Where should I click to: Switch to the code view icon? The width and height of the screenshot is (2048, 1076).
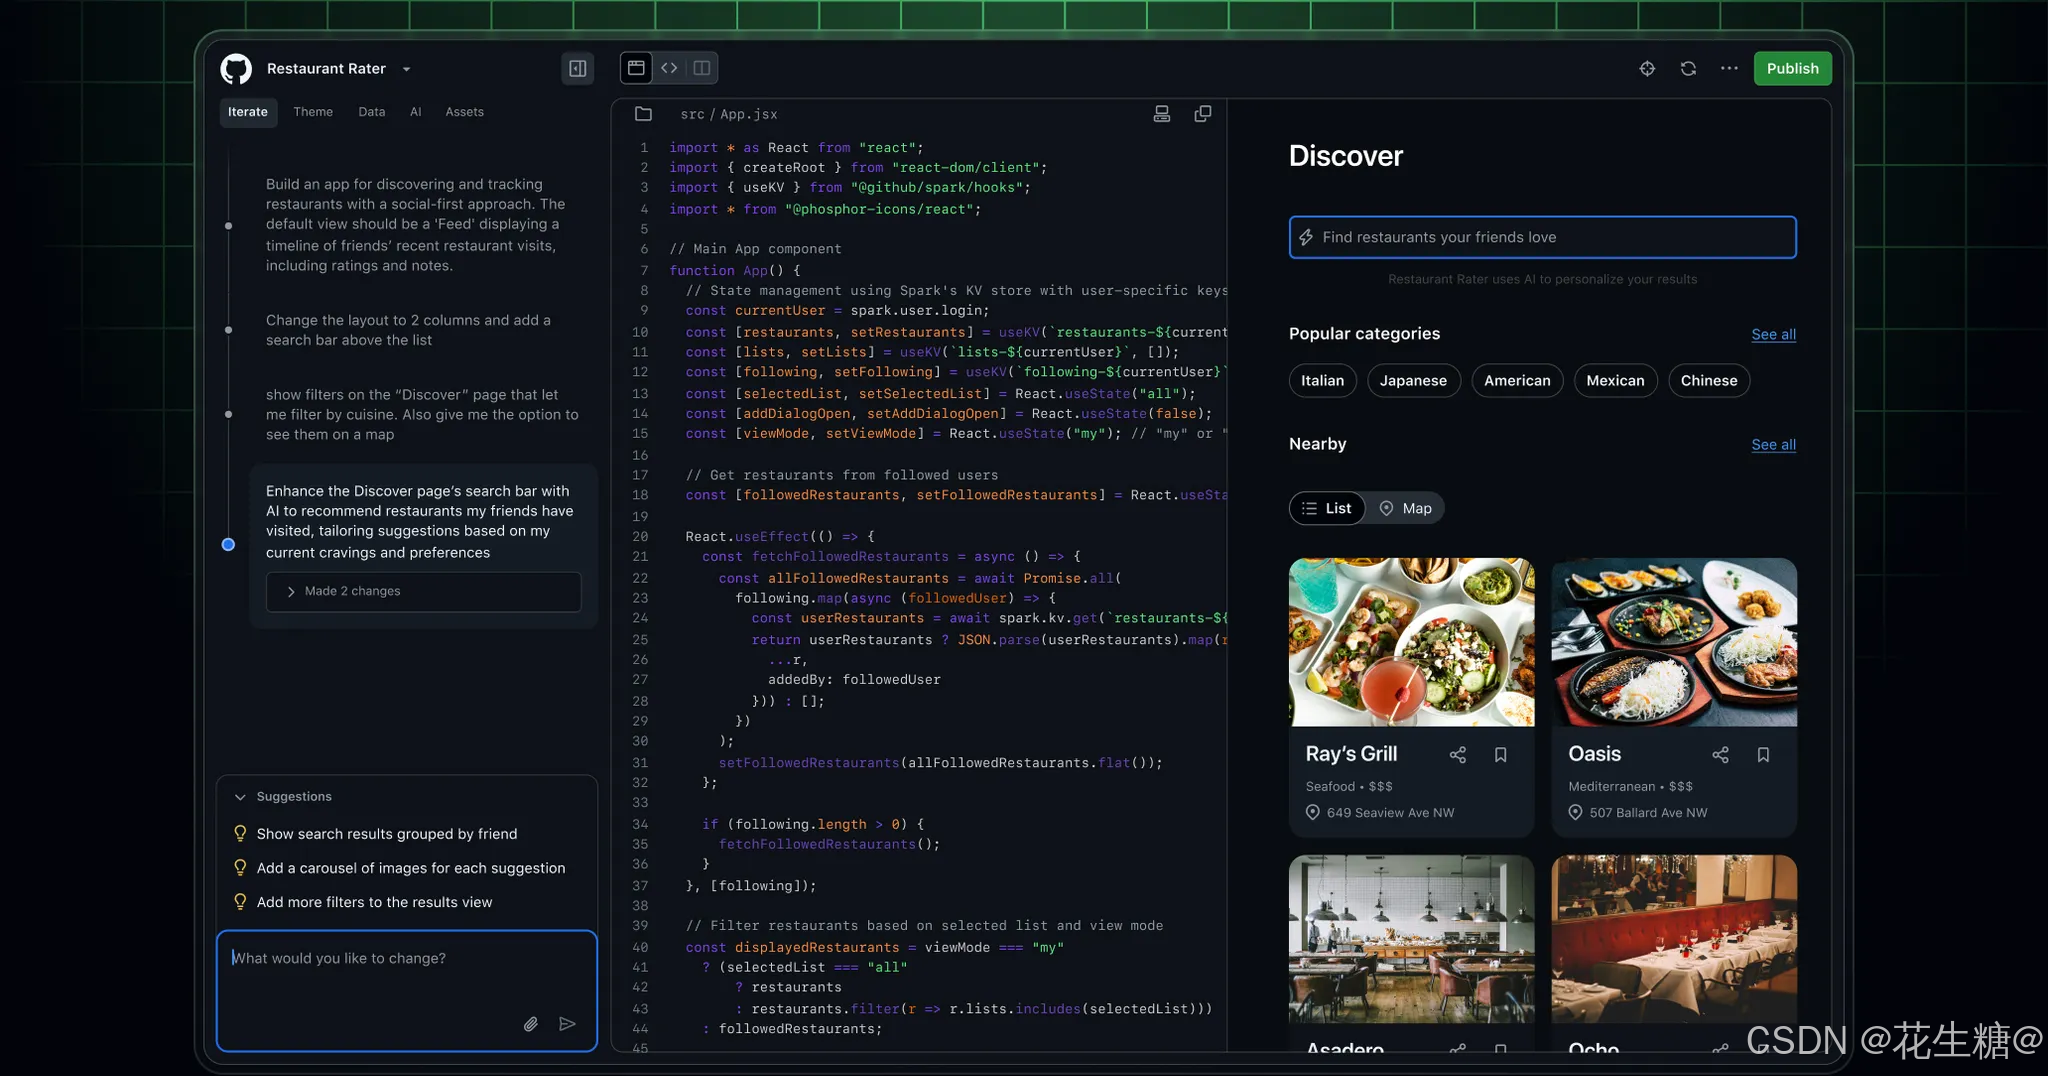pyautogui.click(x=669, y=68)
